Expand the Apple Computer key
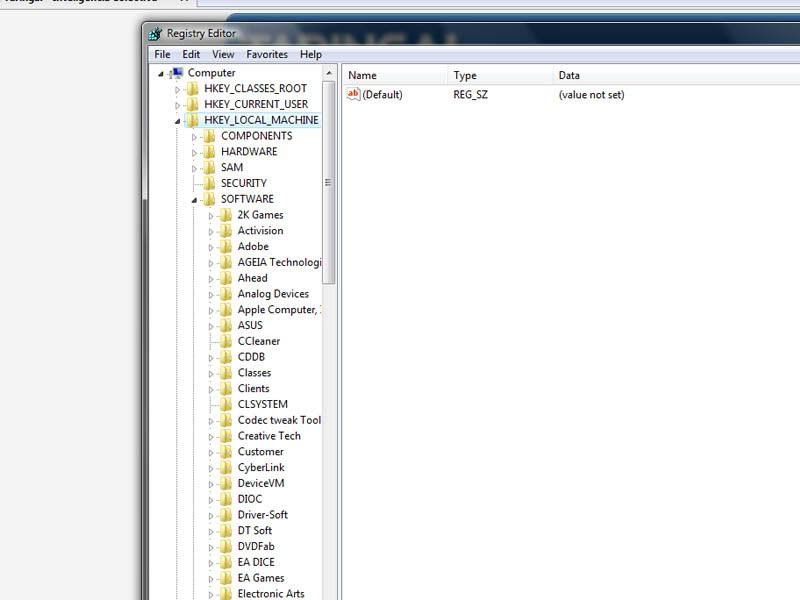The image size is (800, 600). (x=210, y=311)
